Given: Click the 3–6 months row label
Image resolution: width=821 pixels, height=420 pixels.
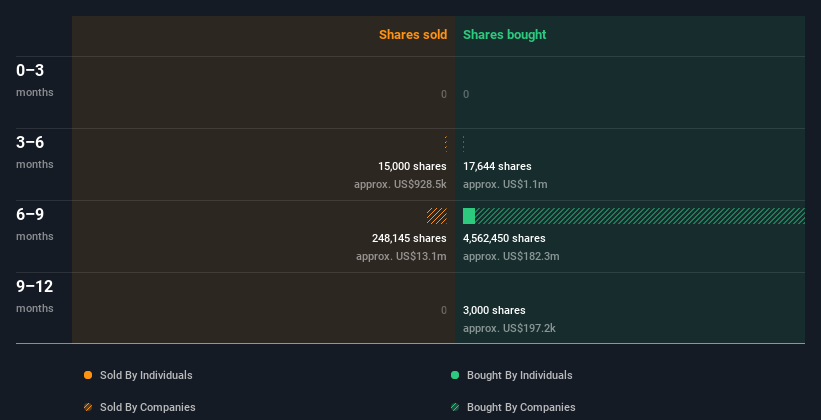Looking at the screenshot, I should (35, 152).
